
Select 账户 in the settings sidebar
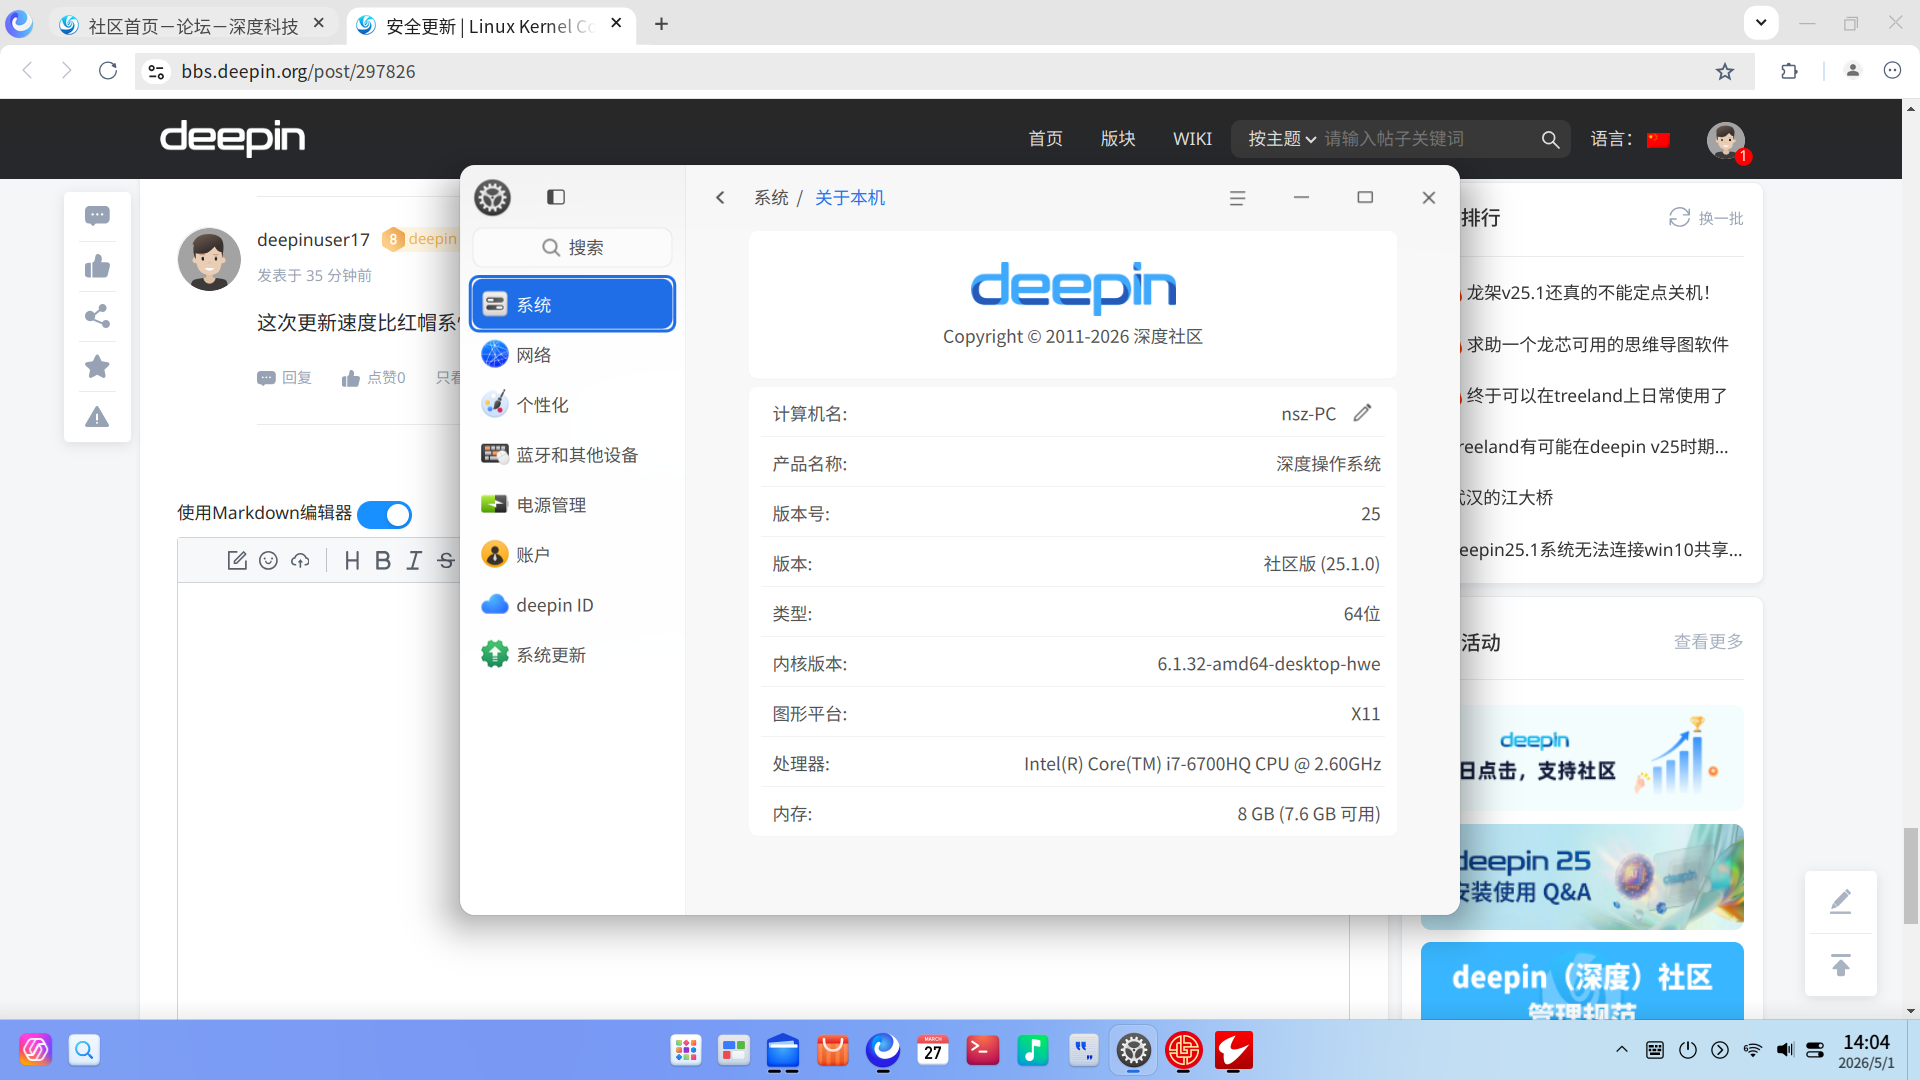click(x=572, y=554)
